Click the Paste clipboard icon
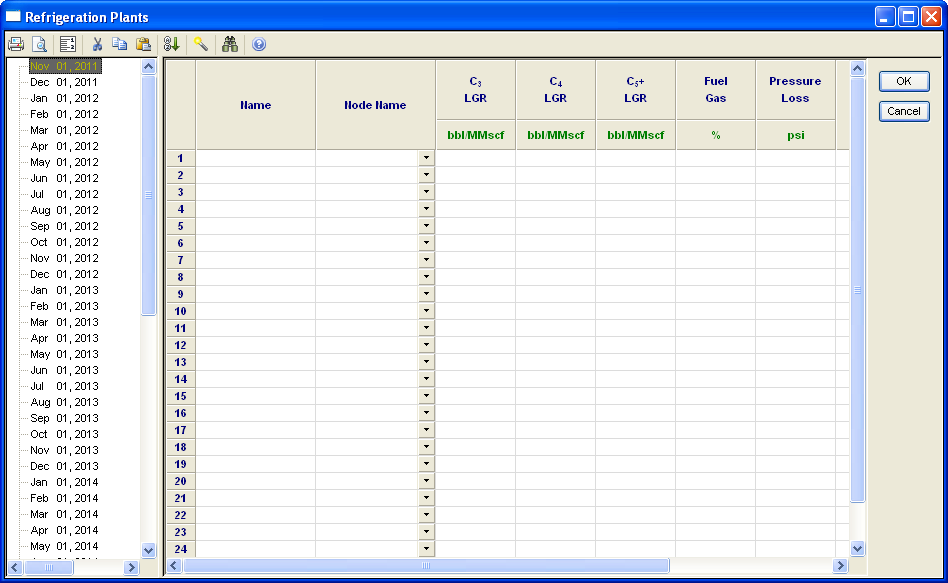The image size is (948, 583). pyautogui.click(x=143, y=44)
